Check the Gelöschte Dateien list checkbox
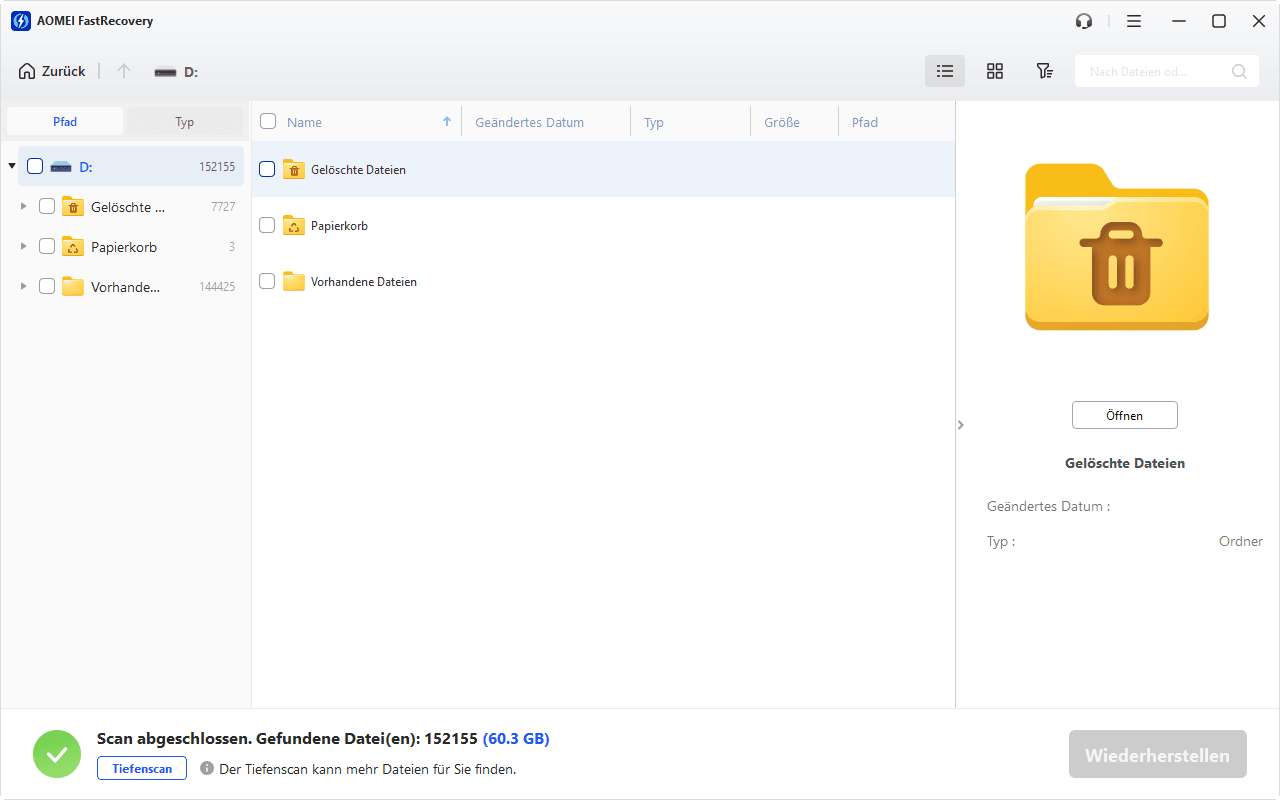 pyautogui.click(x=267, y=170)
